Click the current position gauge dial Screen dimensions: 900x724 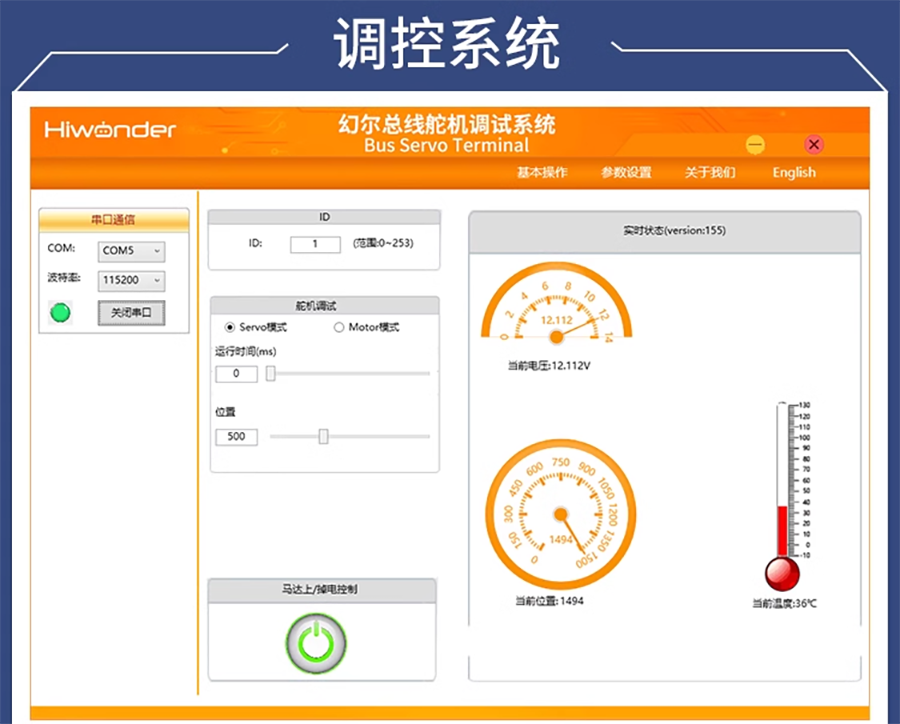click(561, 514)
